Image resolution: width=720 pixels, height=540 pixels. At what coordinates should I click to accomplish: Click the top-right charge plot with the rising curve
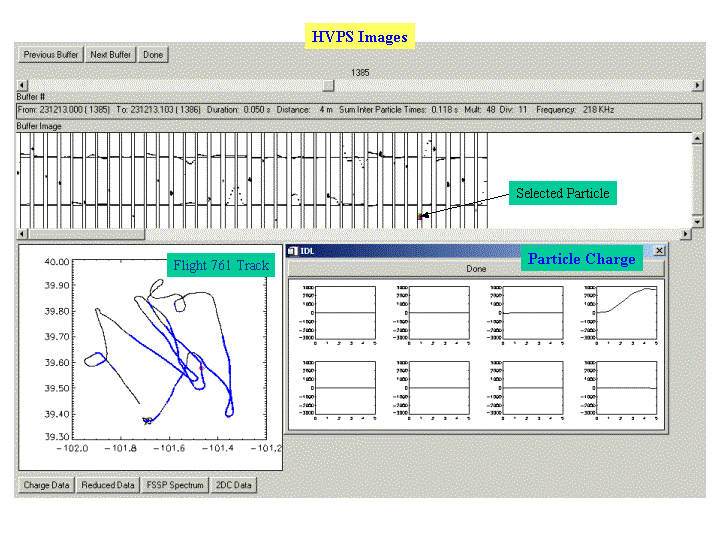627,313
